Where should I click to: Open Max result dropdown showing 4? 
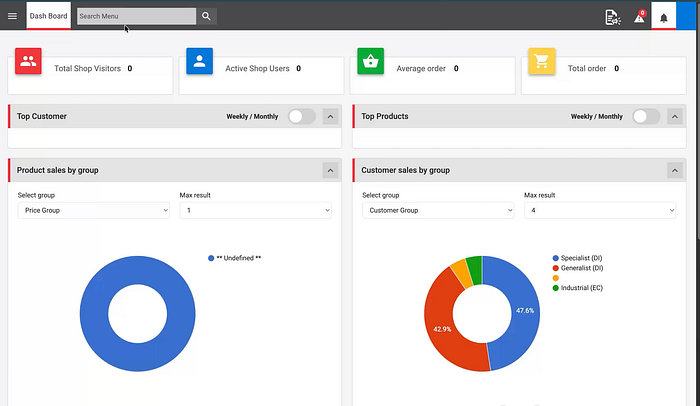(600, 210)
